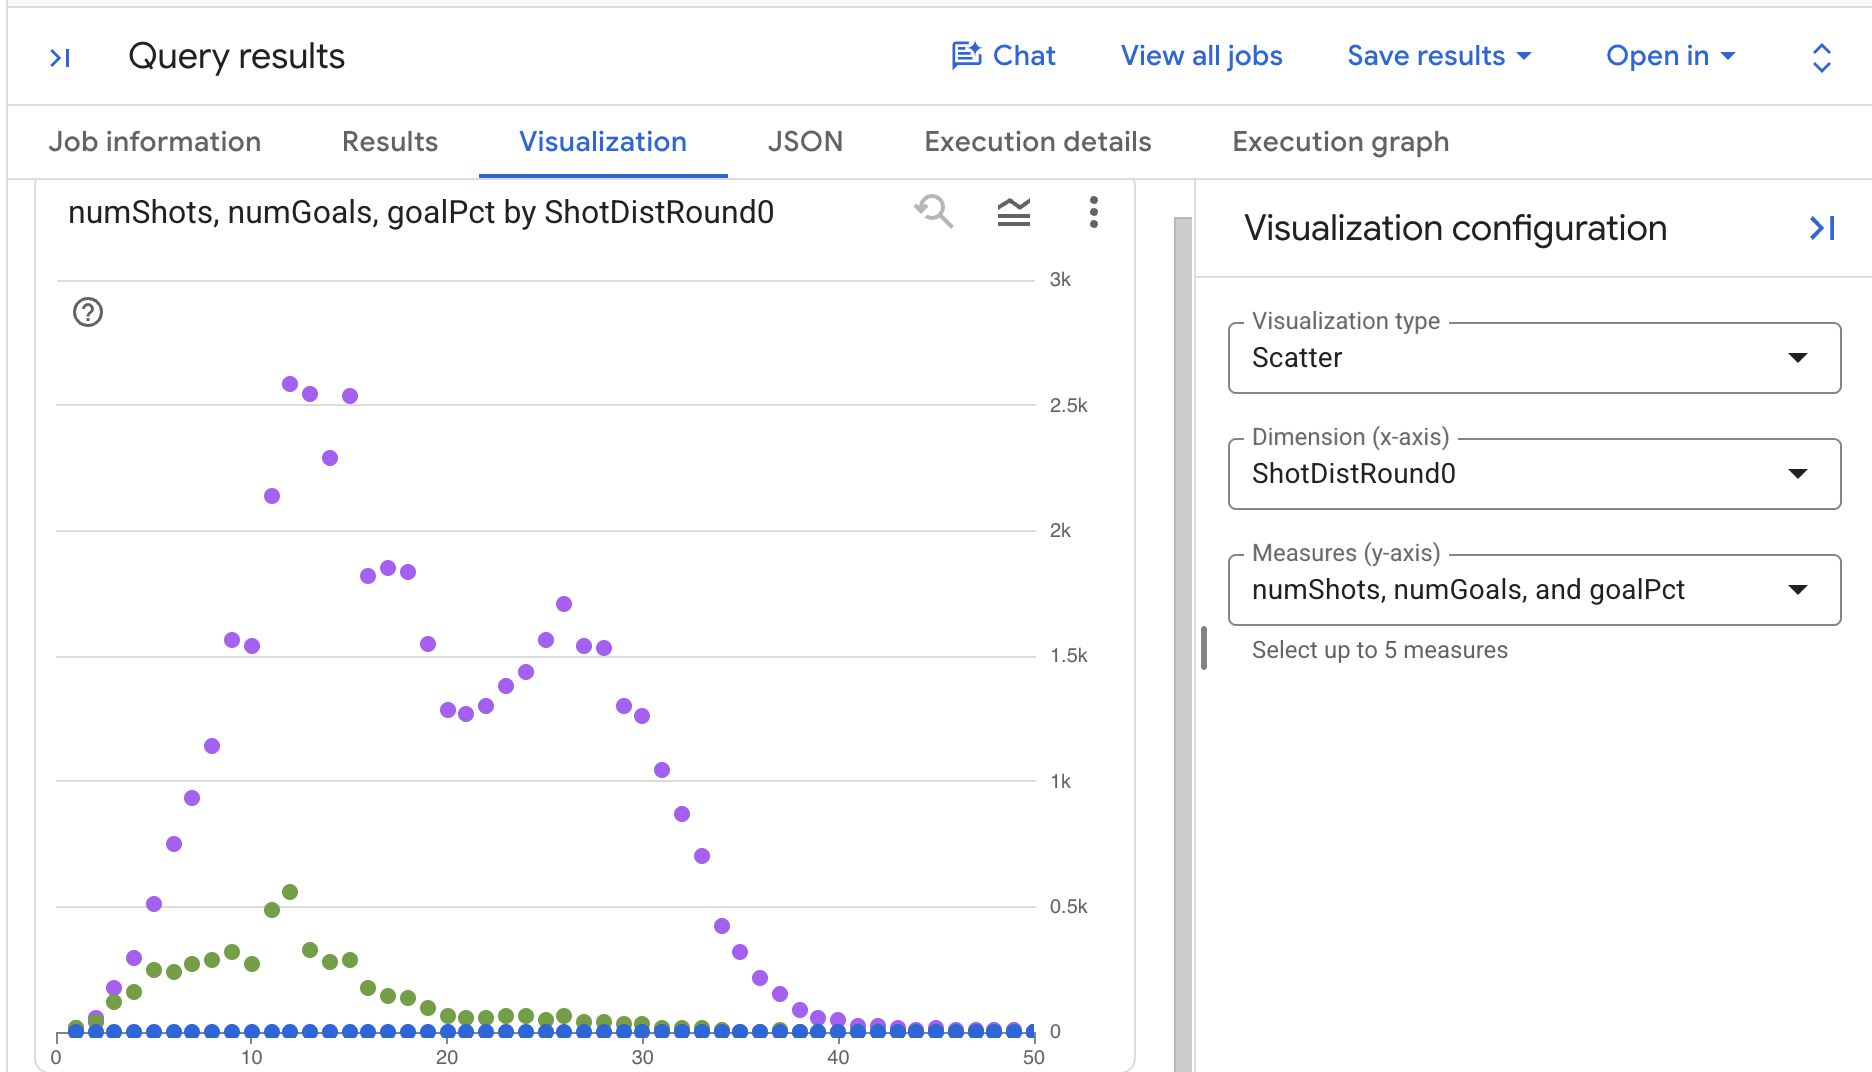Image resolution: width=1872 pixels, height=1072 pixels.
Task: Click the reset zoom magnifier icon
Action: 934,212
